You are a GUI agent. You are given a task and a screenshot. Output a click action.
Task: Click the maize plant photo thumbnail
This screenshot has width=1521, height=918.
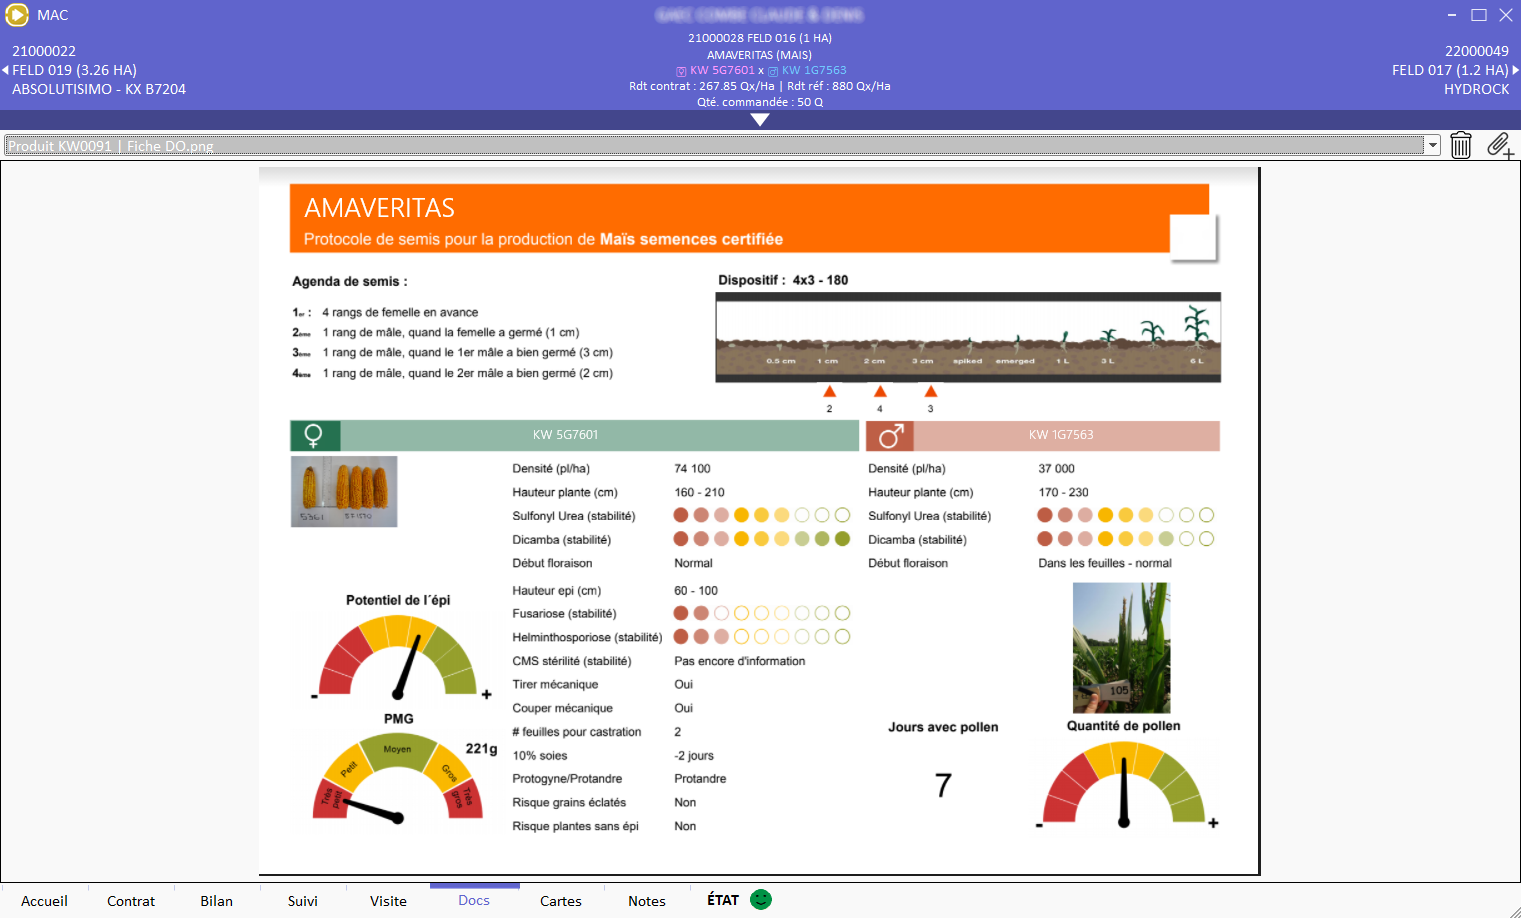1121,648
